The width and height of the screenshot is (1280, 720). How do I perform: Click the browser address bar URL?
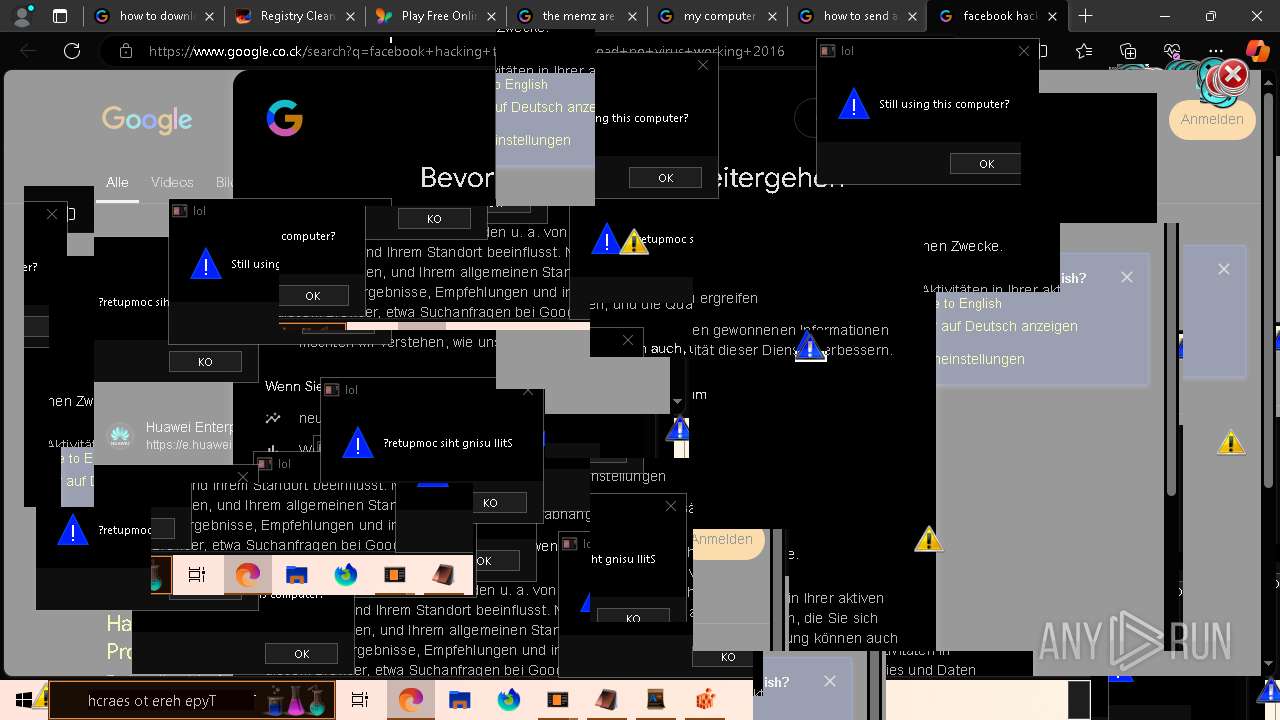coord(467,51)
